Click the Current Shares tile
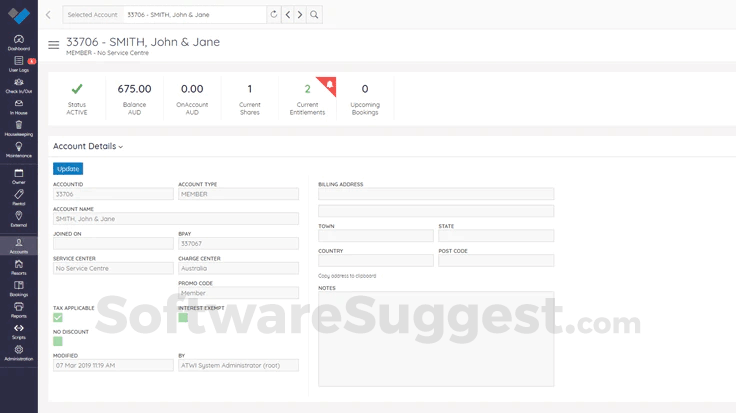The image size is (736, 413). pyautogui.click(x=250, y=99)
